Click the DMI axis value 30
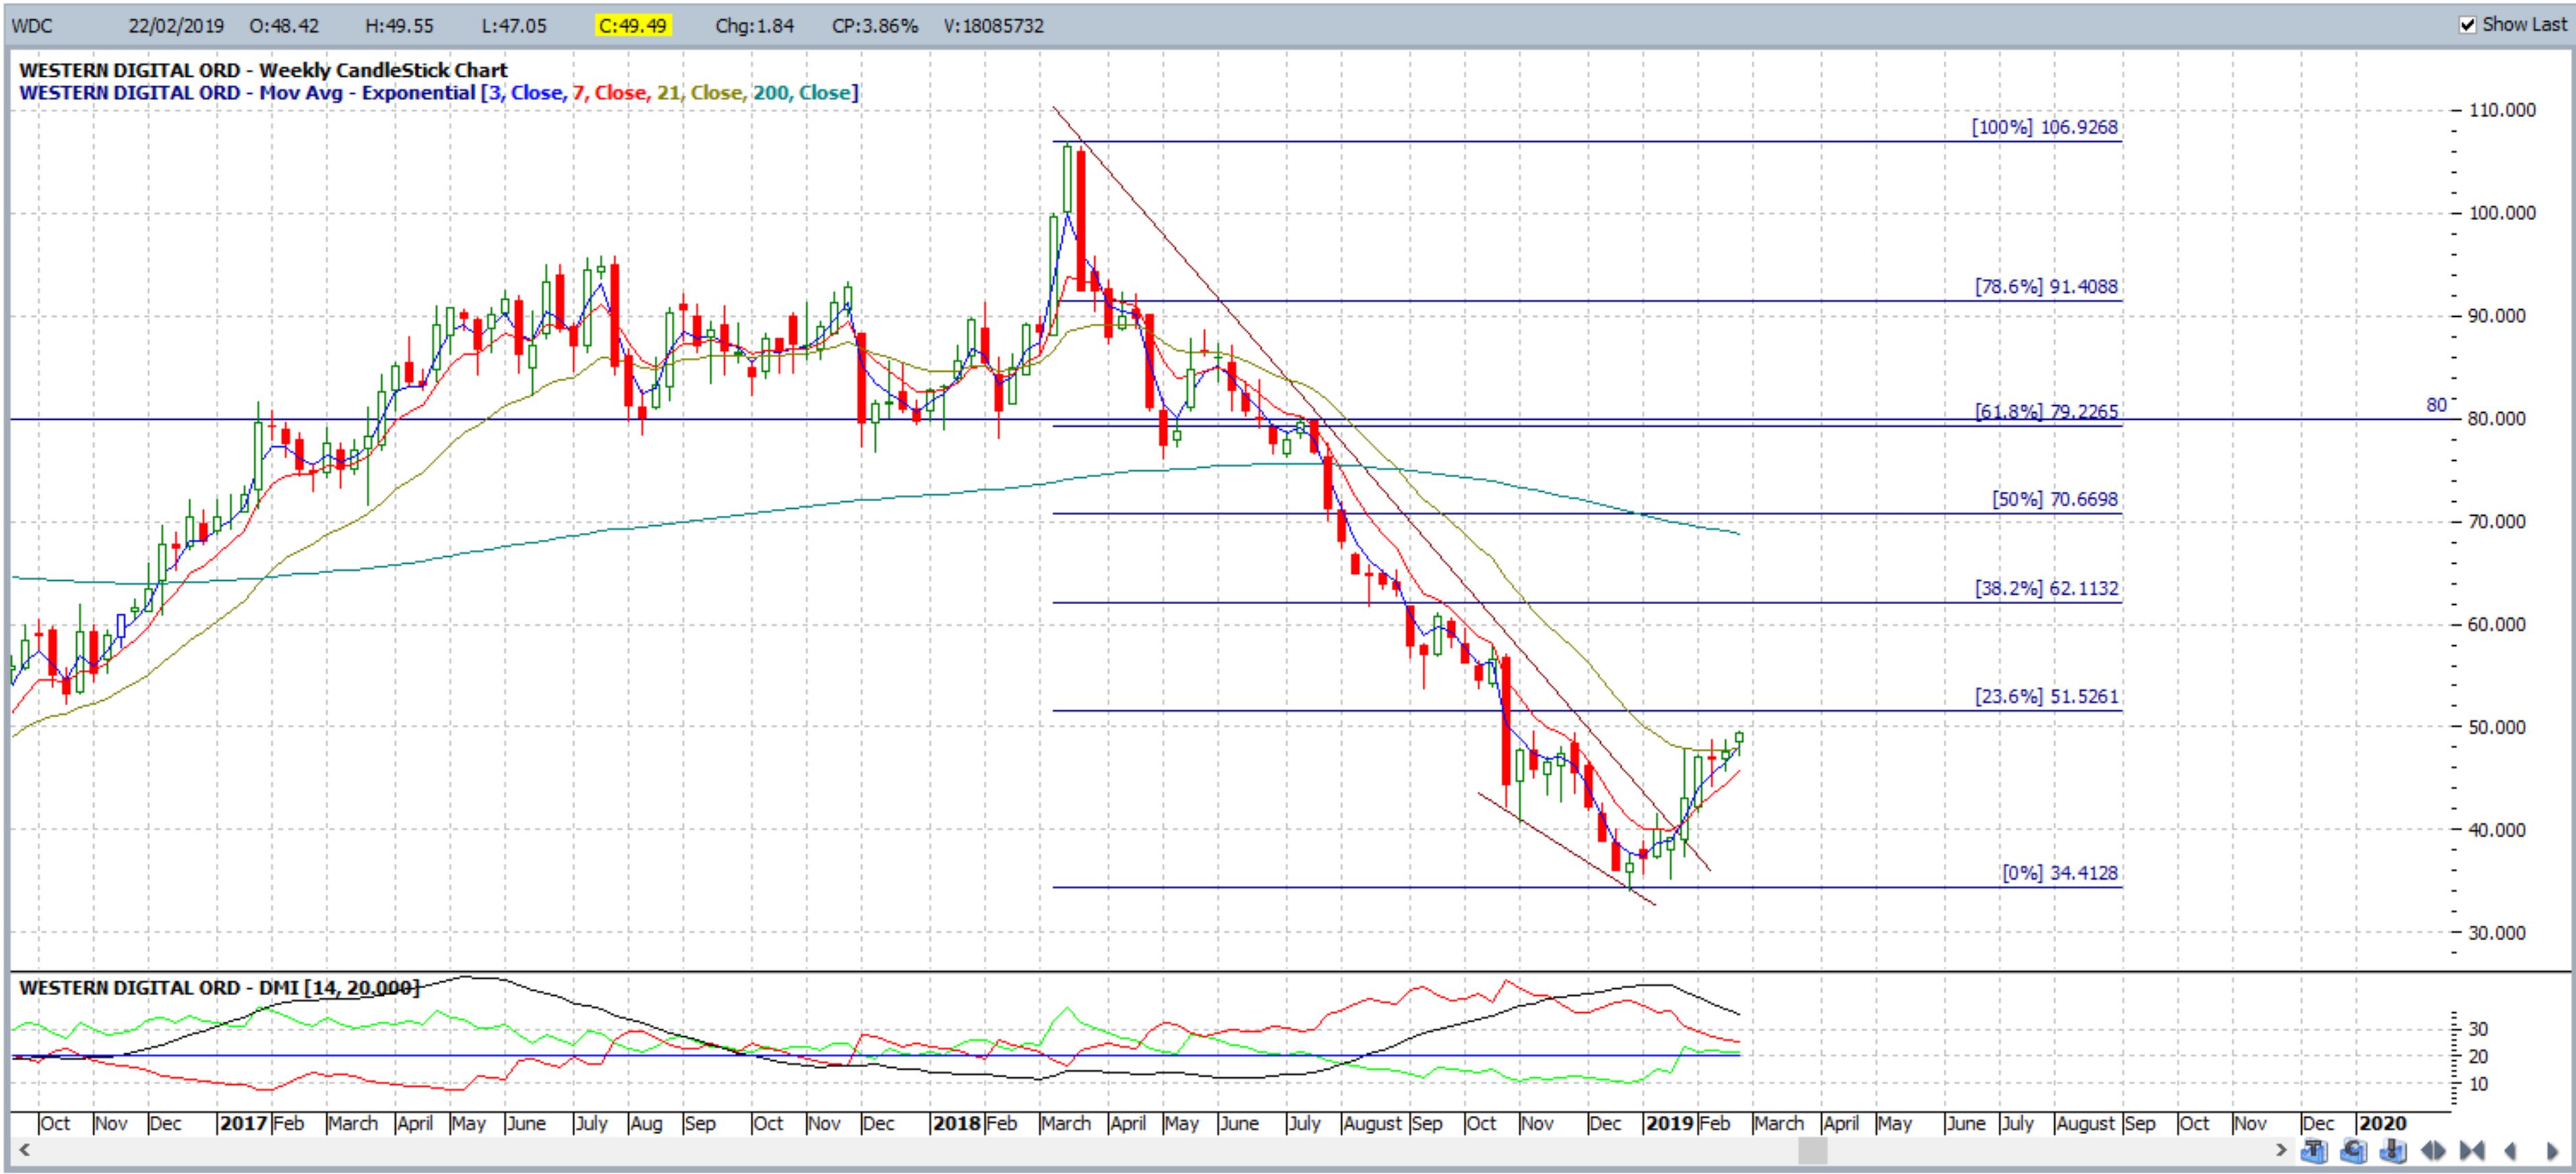This screenshot has width=2576, height=1174. coord(2478,1029)
